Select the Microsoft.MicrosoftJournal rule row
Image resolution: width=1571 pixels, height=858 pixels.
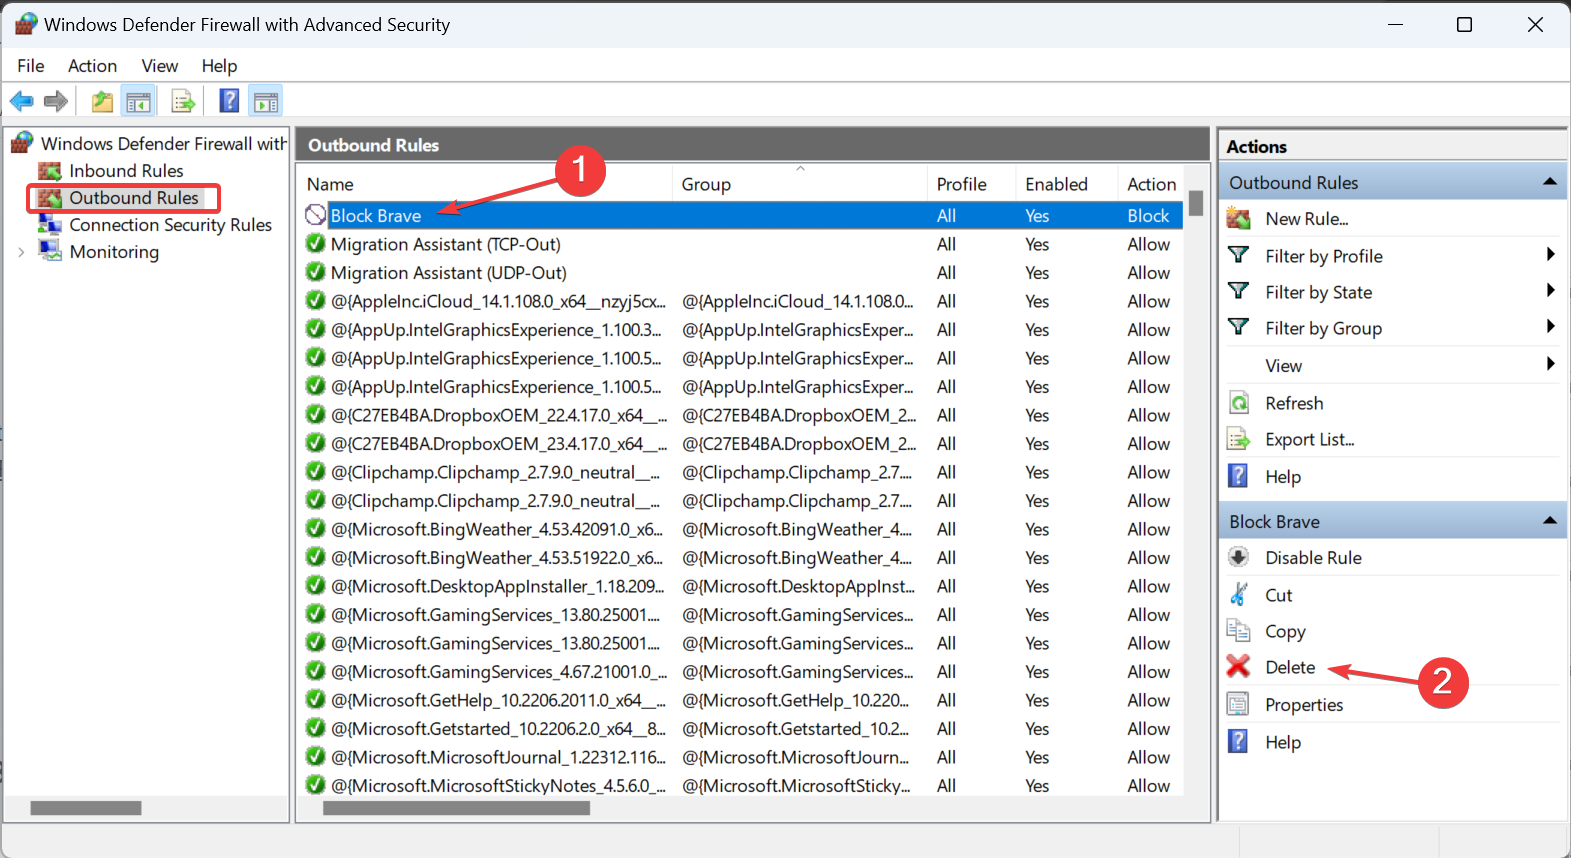pyautogui.click(x=741, y=757)
